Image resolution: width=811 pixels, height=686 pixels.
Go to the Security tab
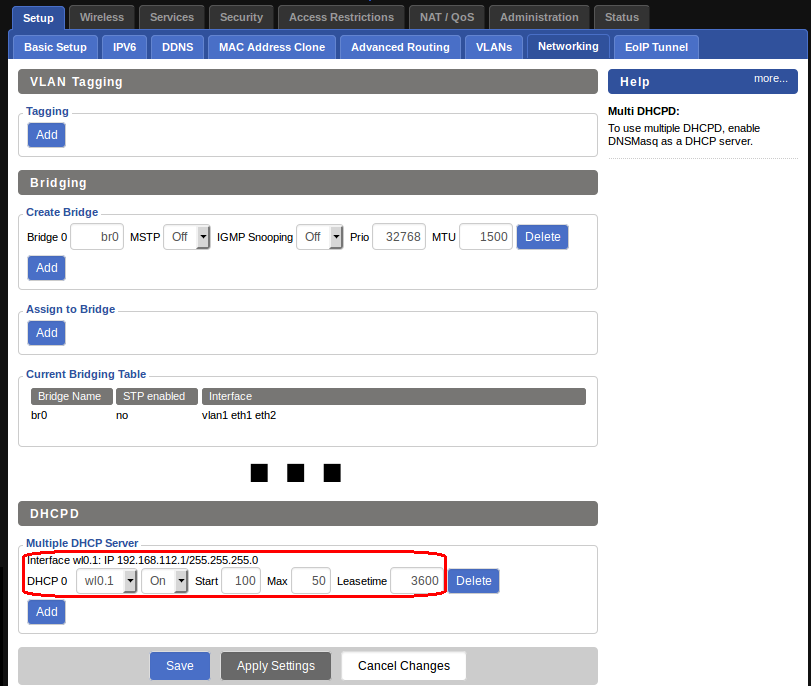242,17
